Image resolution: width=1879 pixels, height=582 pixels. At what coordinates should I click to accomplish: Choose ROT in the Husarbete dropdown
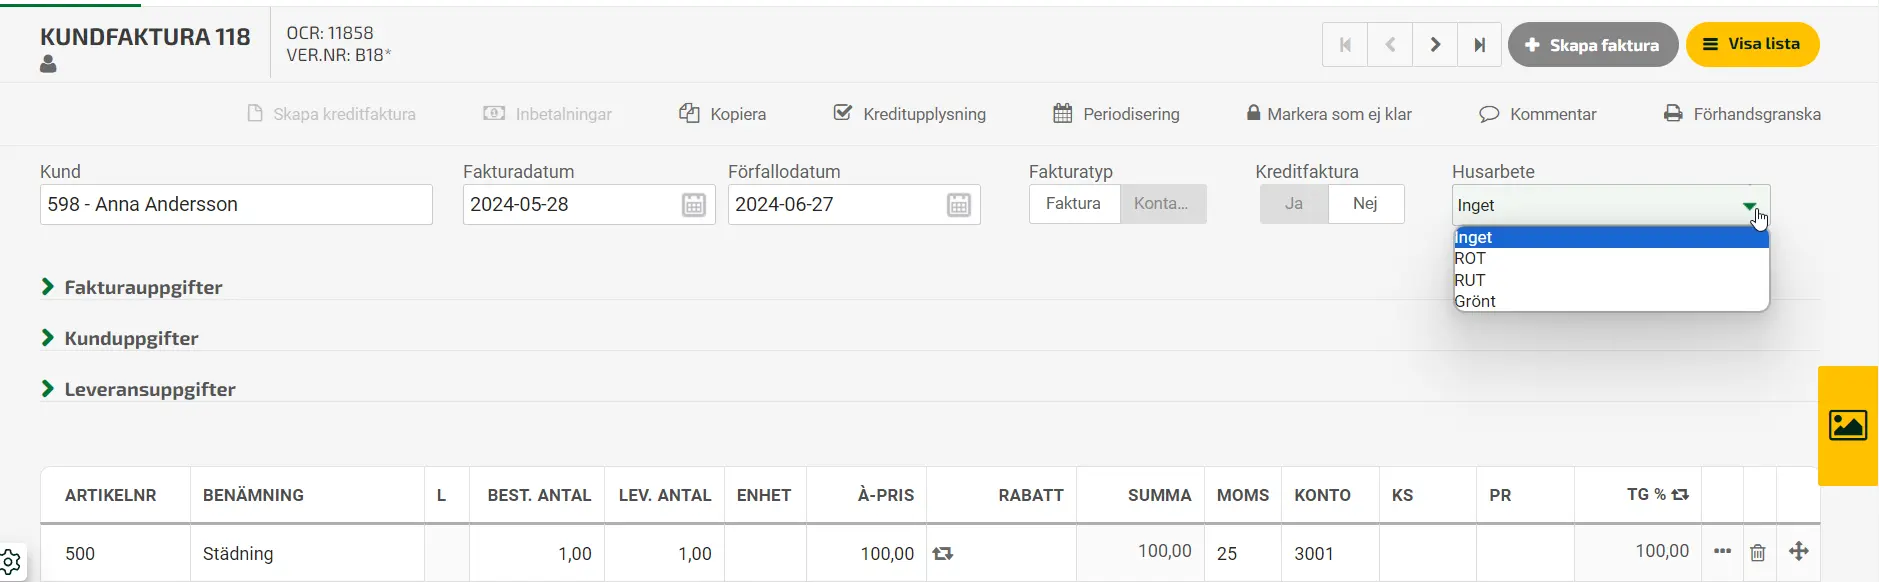point(1611,258)
